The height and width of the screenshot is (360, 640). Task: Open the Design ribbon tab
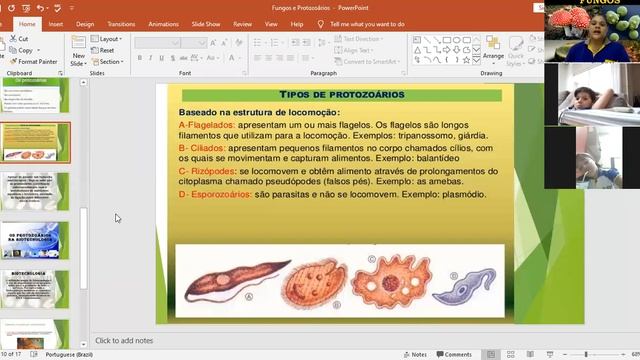pos(85,24)
